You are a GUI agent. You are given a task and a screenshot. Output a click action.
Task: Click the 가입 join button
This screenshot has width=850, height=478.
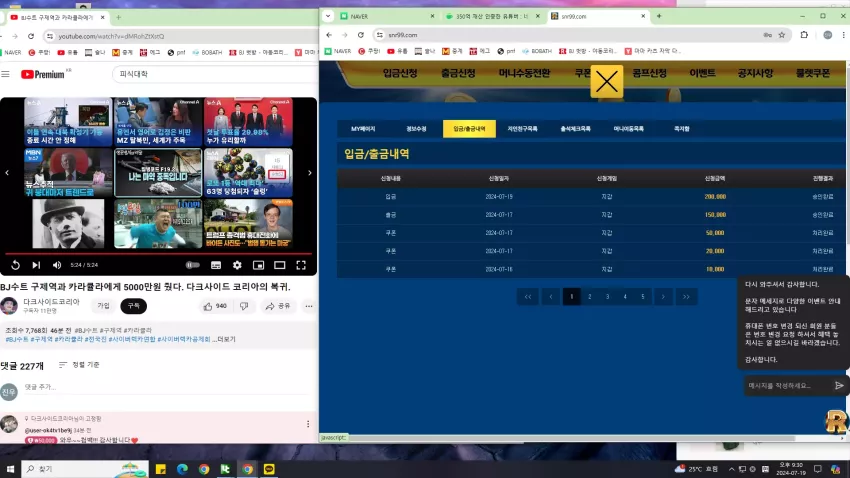click(103, 306)
